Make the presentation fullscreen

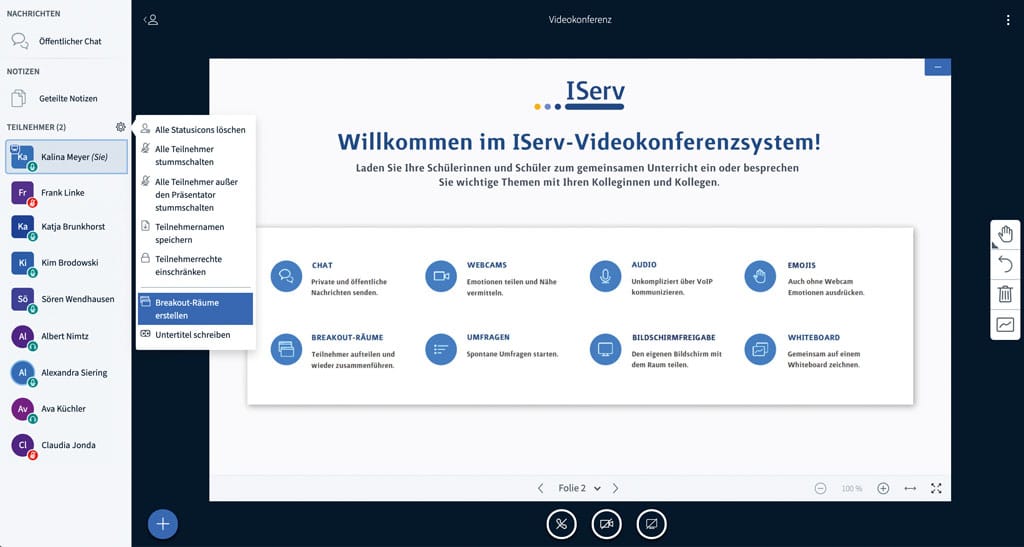936,488
